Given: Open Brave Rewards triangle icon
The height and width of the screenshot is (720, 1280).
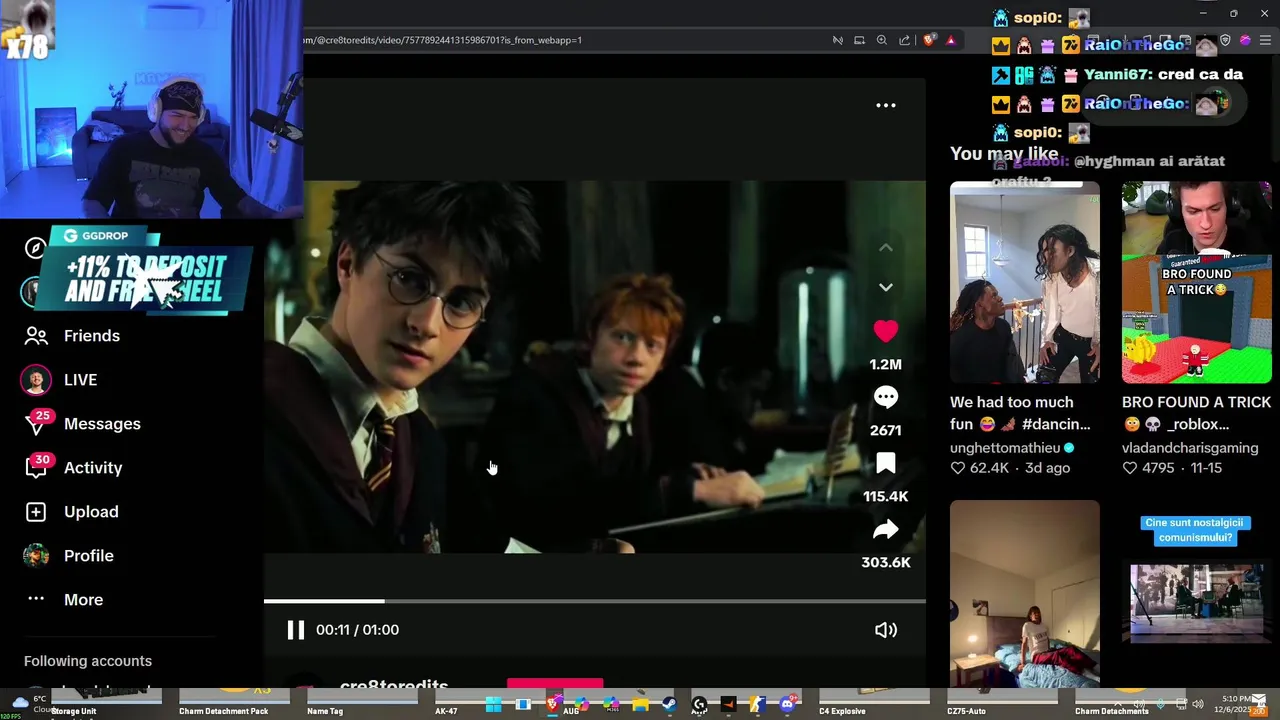Looking at the screenshot, I should (951, 40).
